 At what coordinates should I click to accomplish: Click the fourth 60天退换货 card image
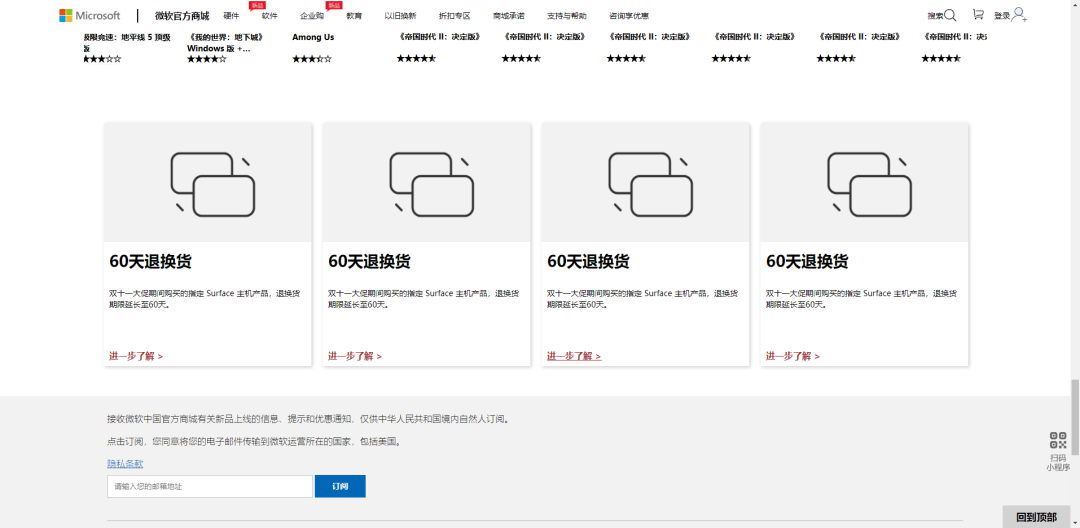[x=864, y=182]
